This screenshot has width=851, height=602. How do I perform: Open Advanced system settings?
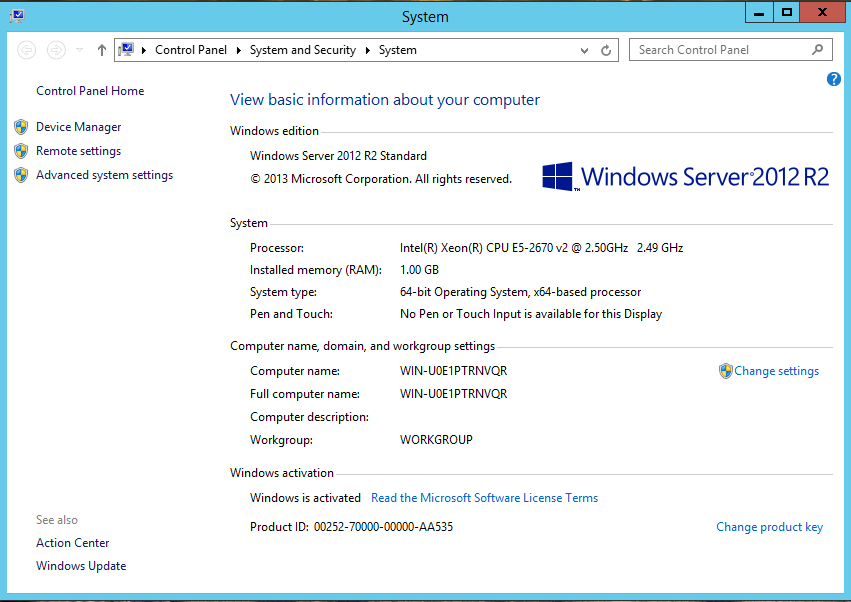click(104, 175)
